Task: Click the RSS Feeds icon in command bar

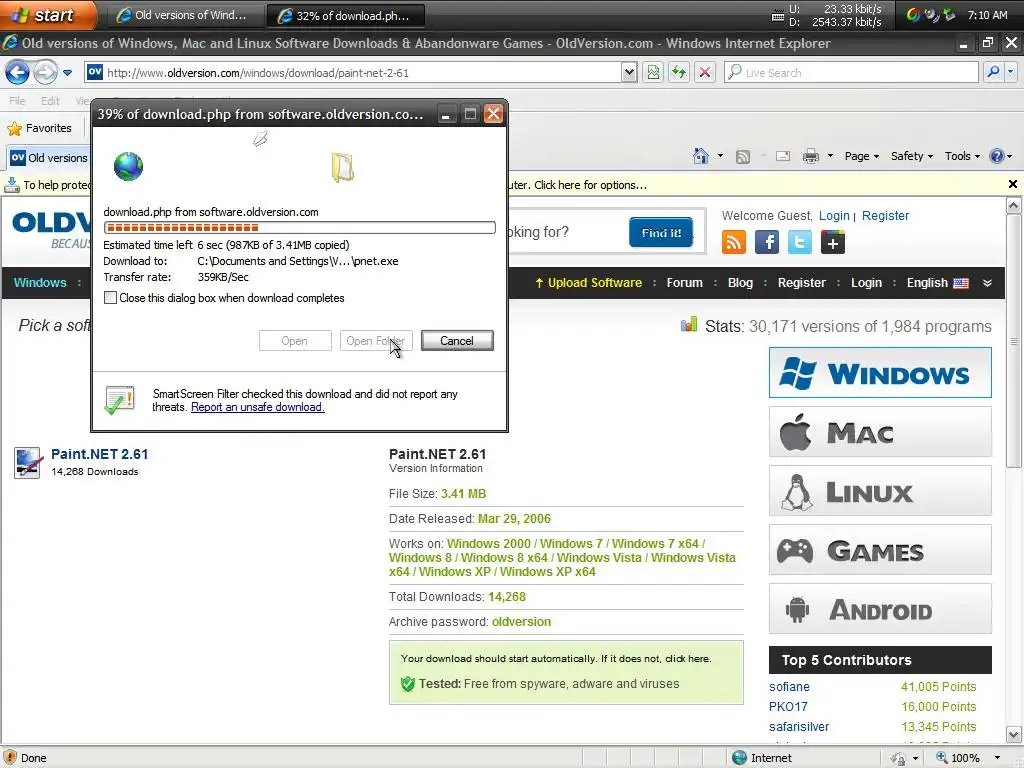Action: coord(743,157)
